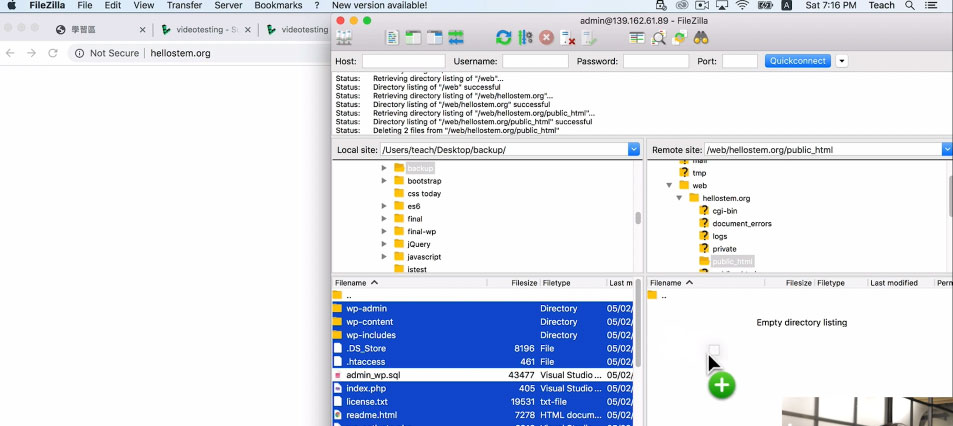Click in the Host input field
The width and height of the screenshot is (953, 426).
403,61
